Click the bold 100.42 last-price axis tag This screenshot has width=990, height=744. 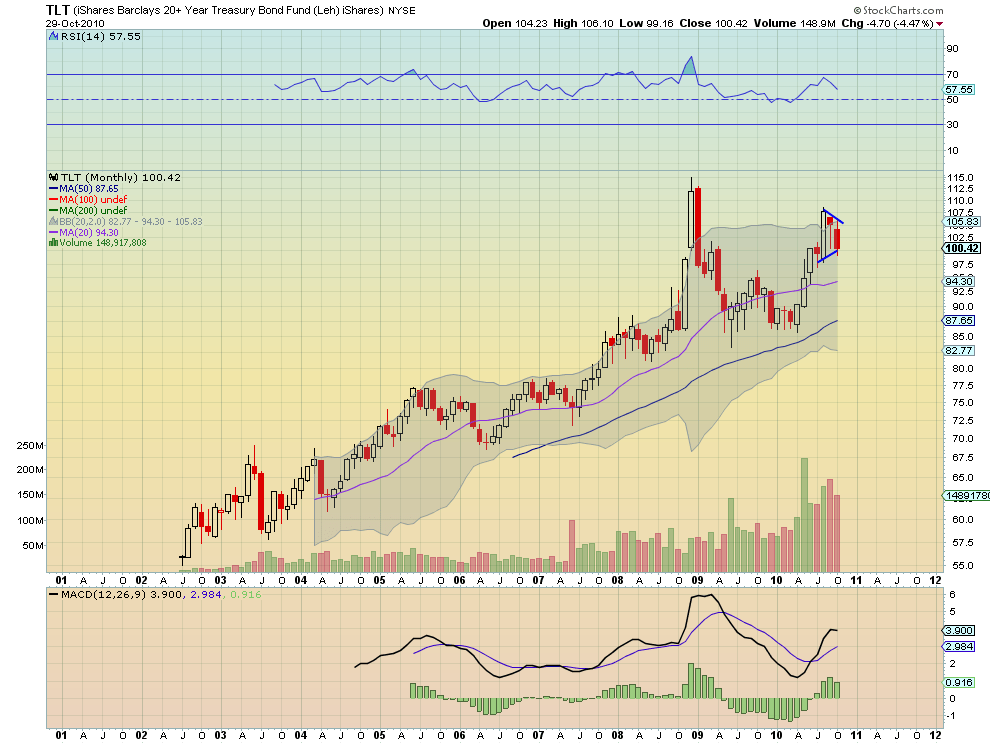coord(962,248)
